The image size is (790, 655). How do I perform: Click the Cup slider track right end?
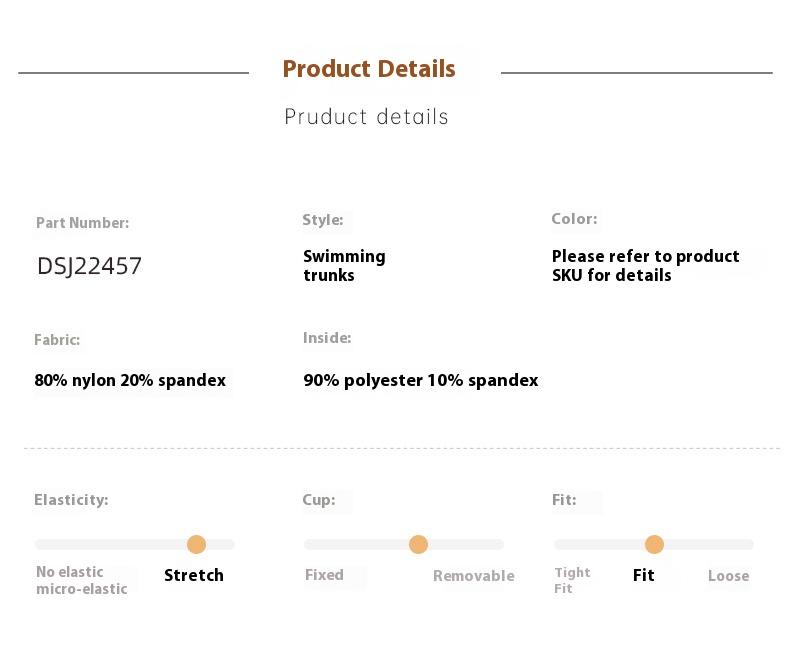coord(498,544)
